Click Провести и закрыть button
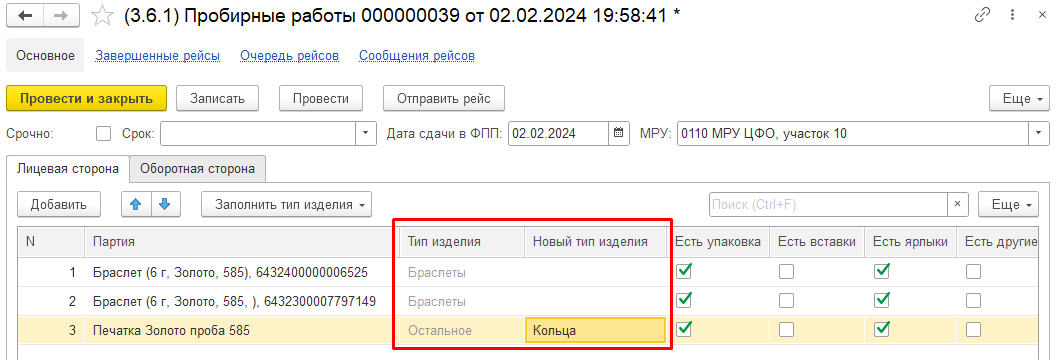The image size is (1056, 360). click(87, 98)
